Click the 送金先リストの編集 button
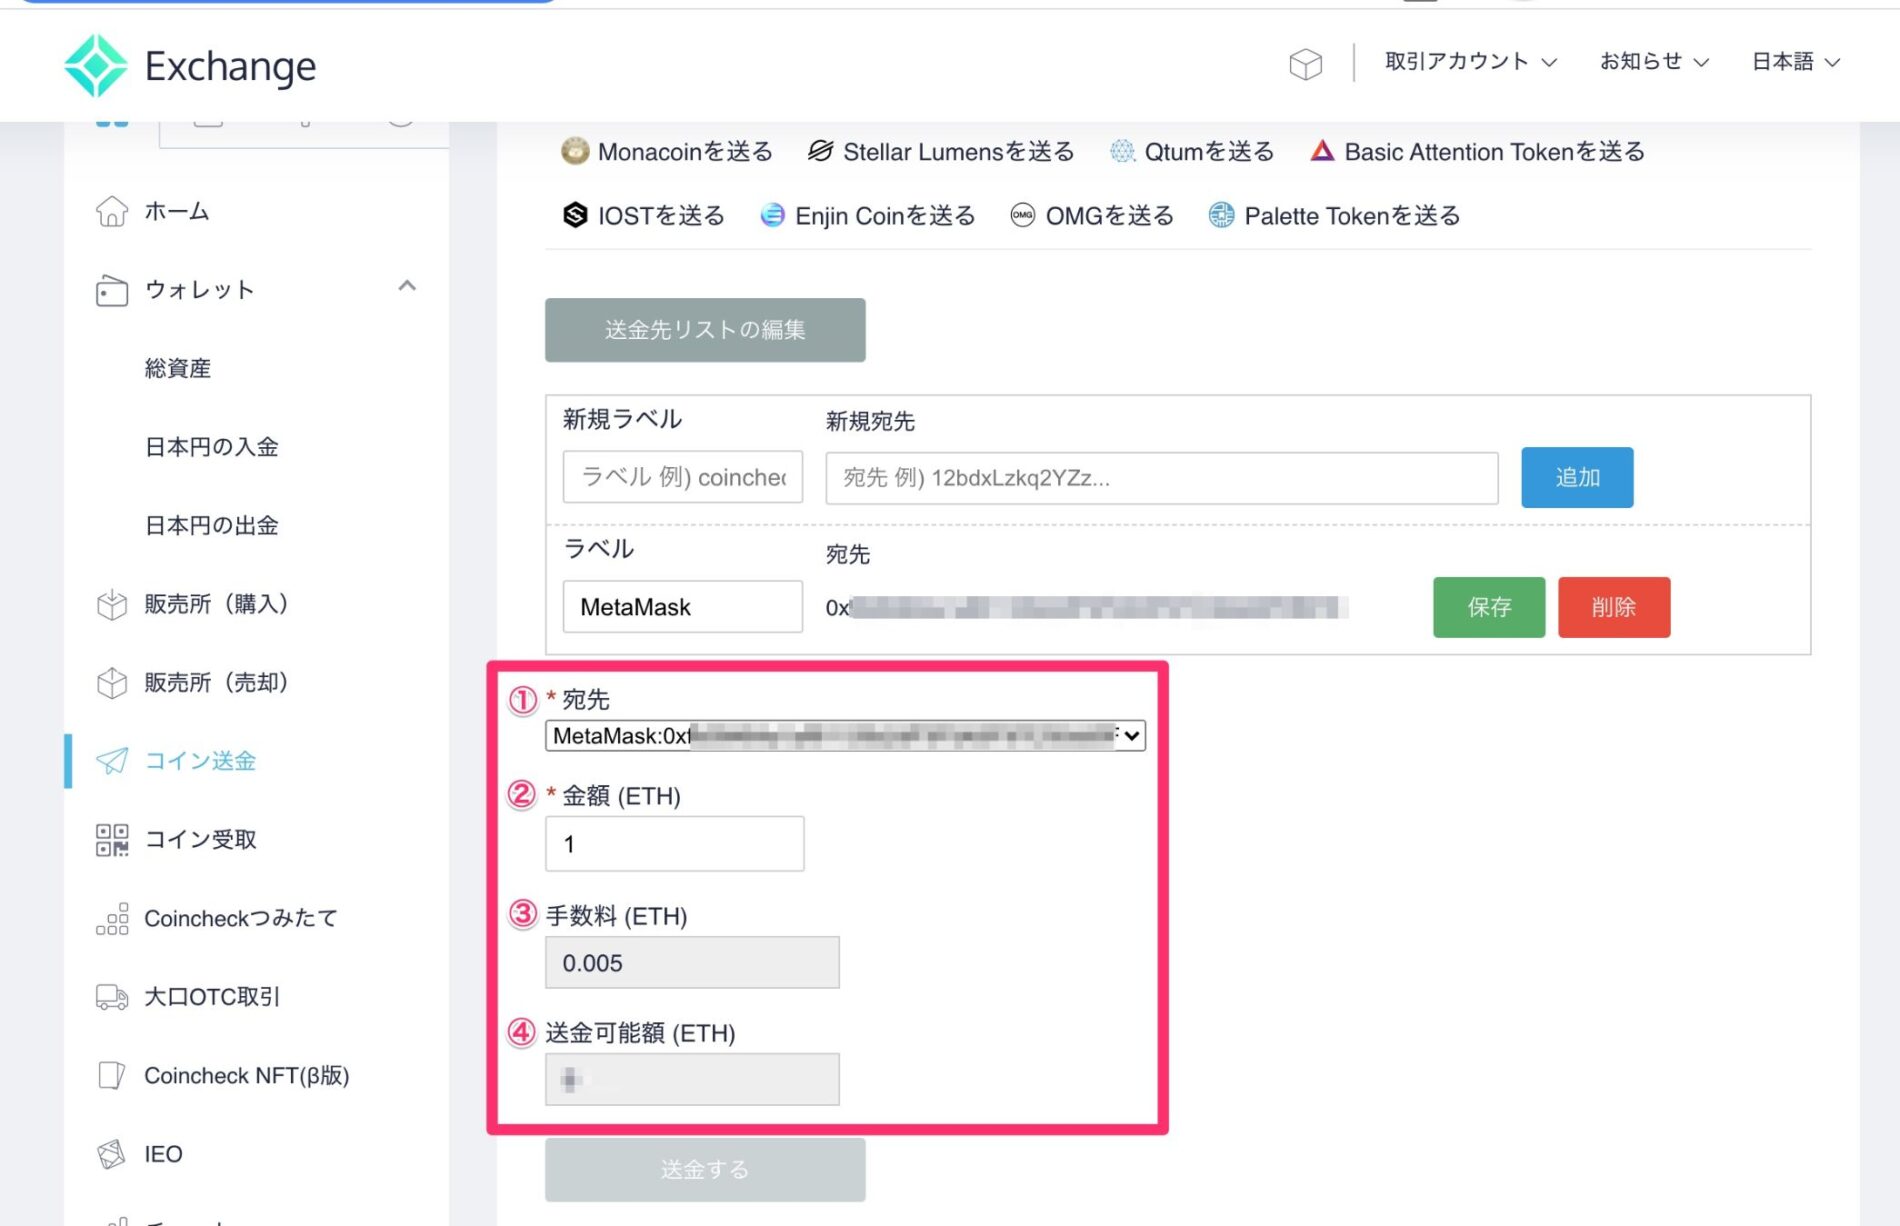The image size is (1900, 1226). tap(705, 330)
